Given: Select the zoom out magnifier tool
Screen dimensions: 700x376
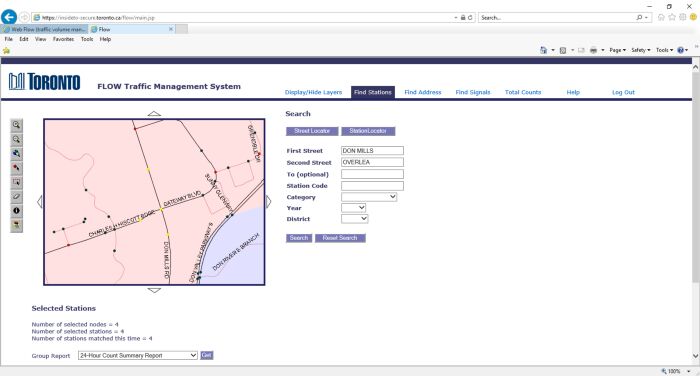Looking at the screenshot, I should tap(17, 139).
